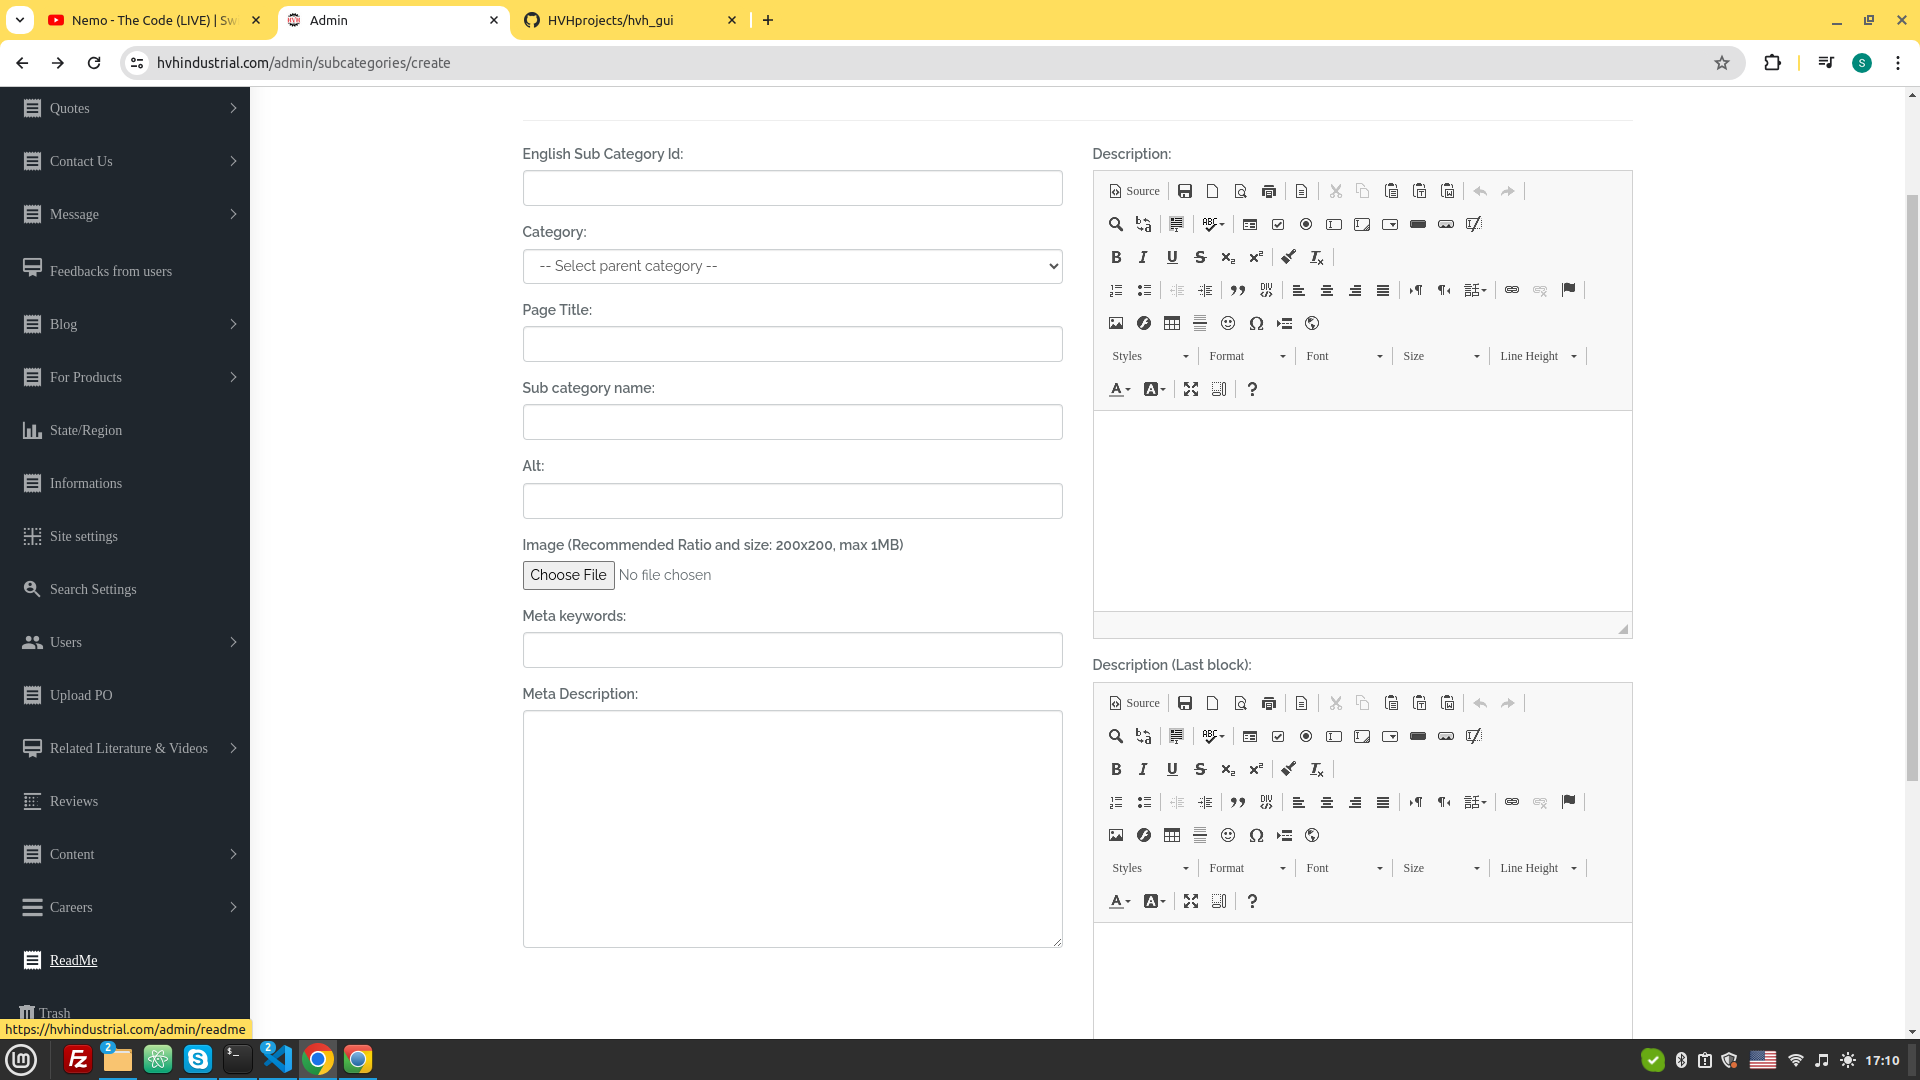
Task: Insert bulleted list in Description editor
Action: (1144, 290)
